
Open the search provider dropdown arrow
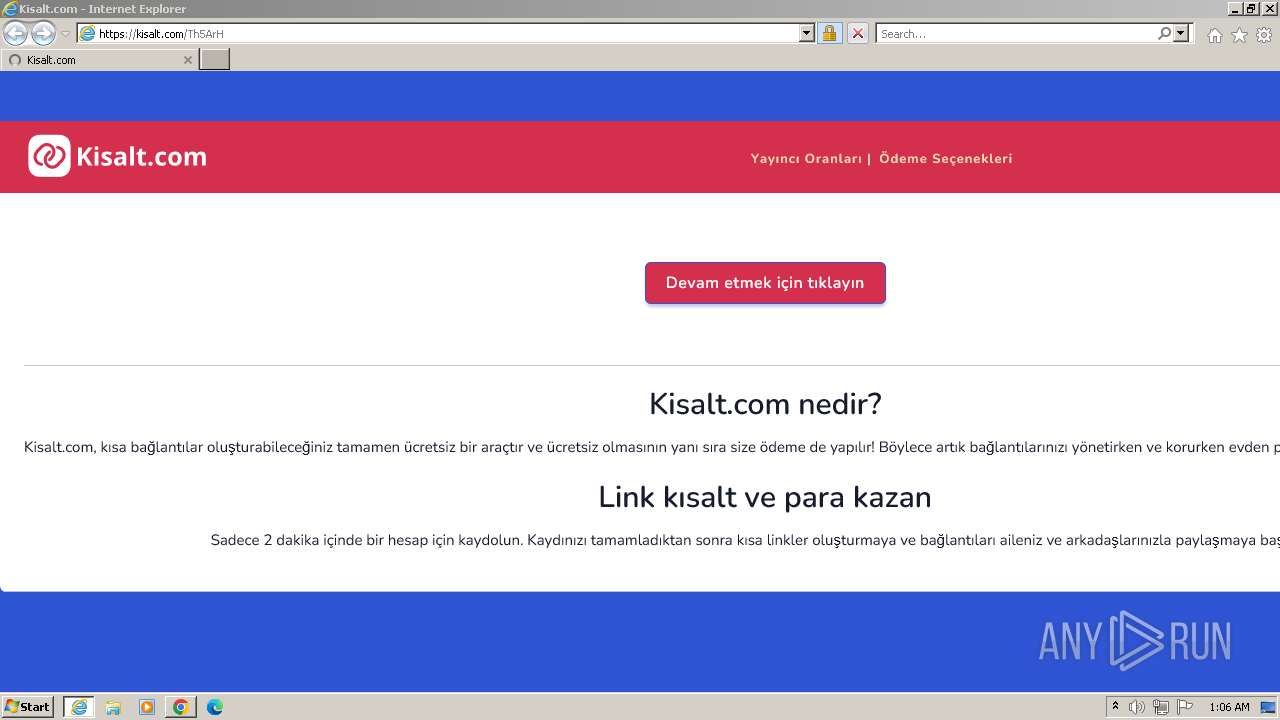[x=1181, y=34]
